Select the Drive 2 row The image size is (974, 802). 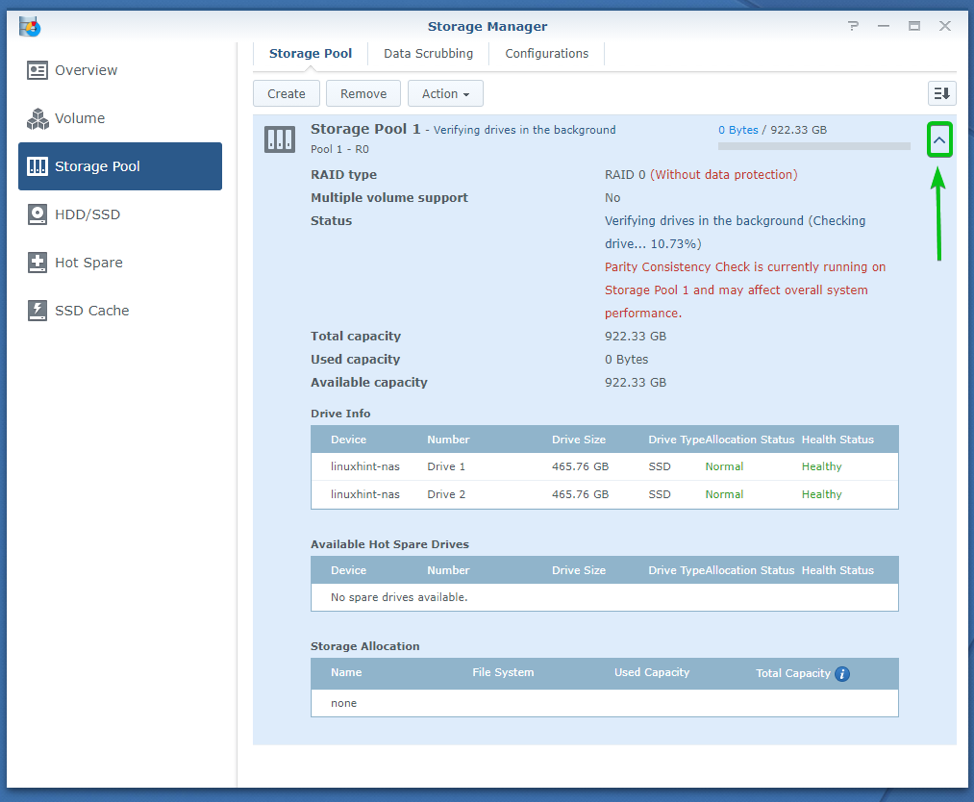tap(604, 495)
